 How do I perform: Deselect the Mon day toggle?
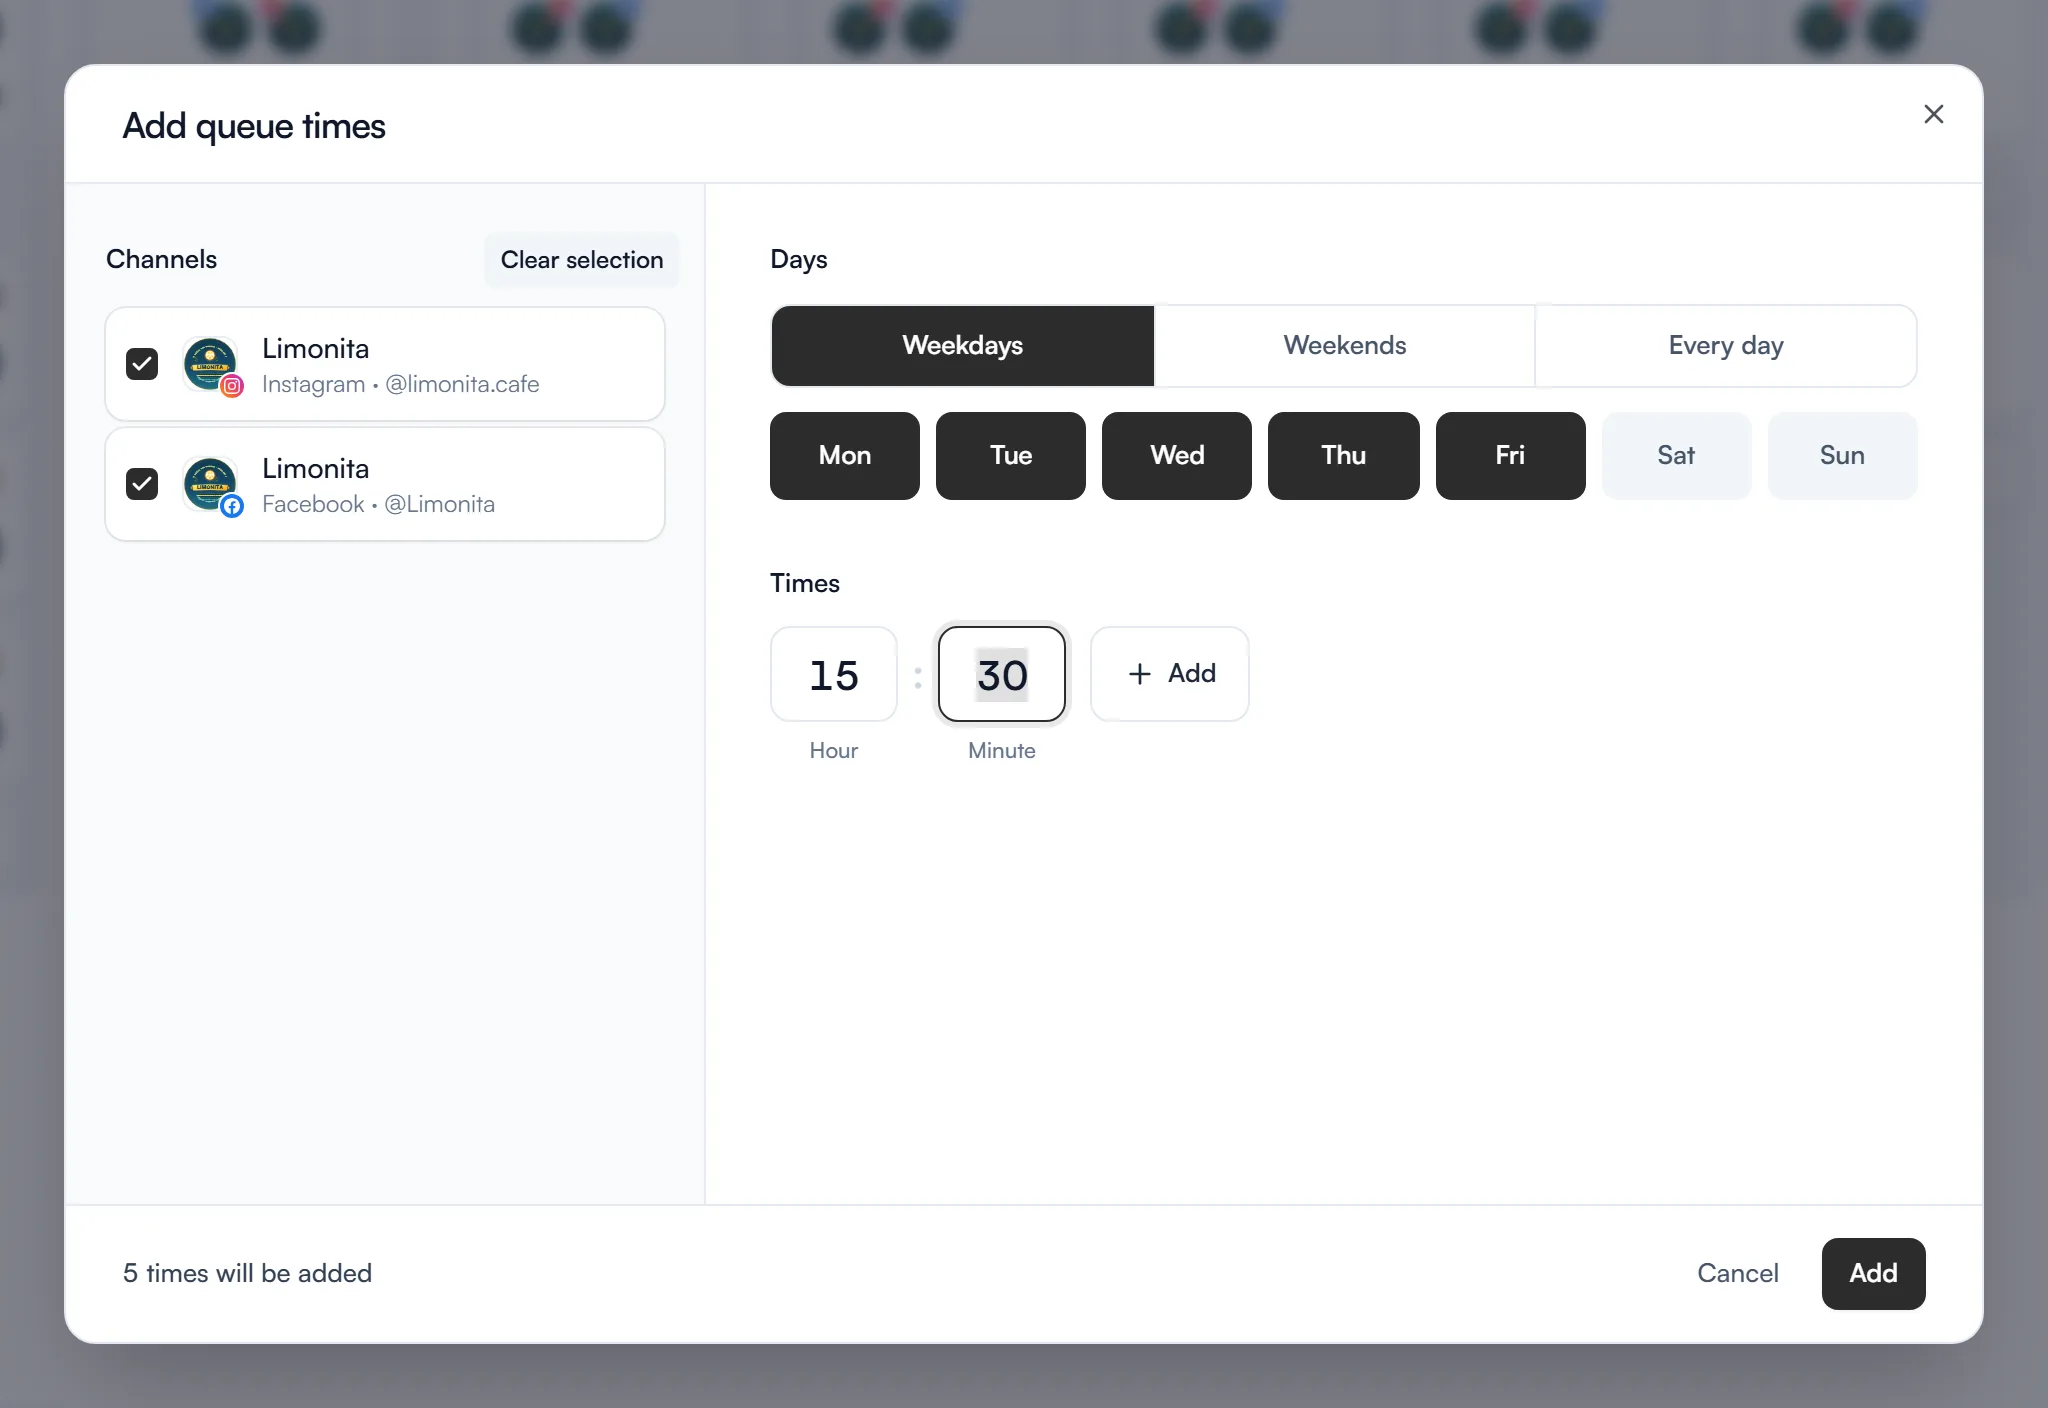[844, 456]
